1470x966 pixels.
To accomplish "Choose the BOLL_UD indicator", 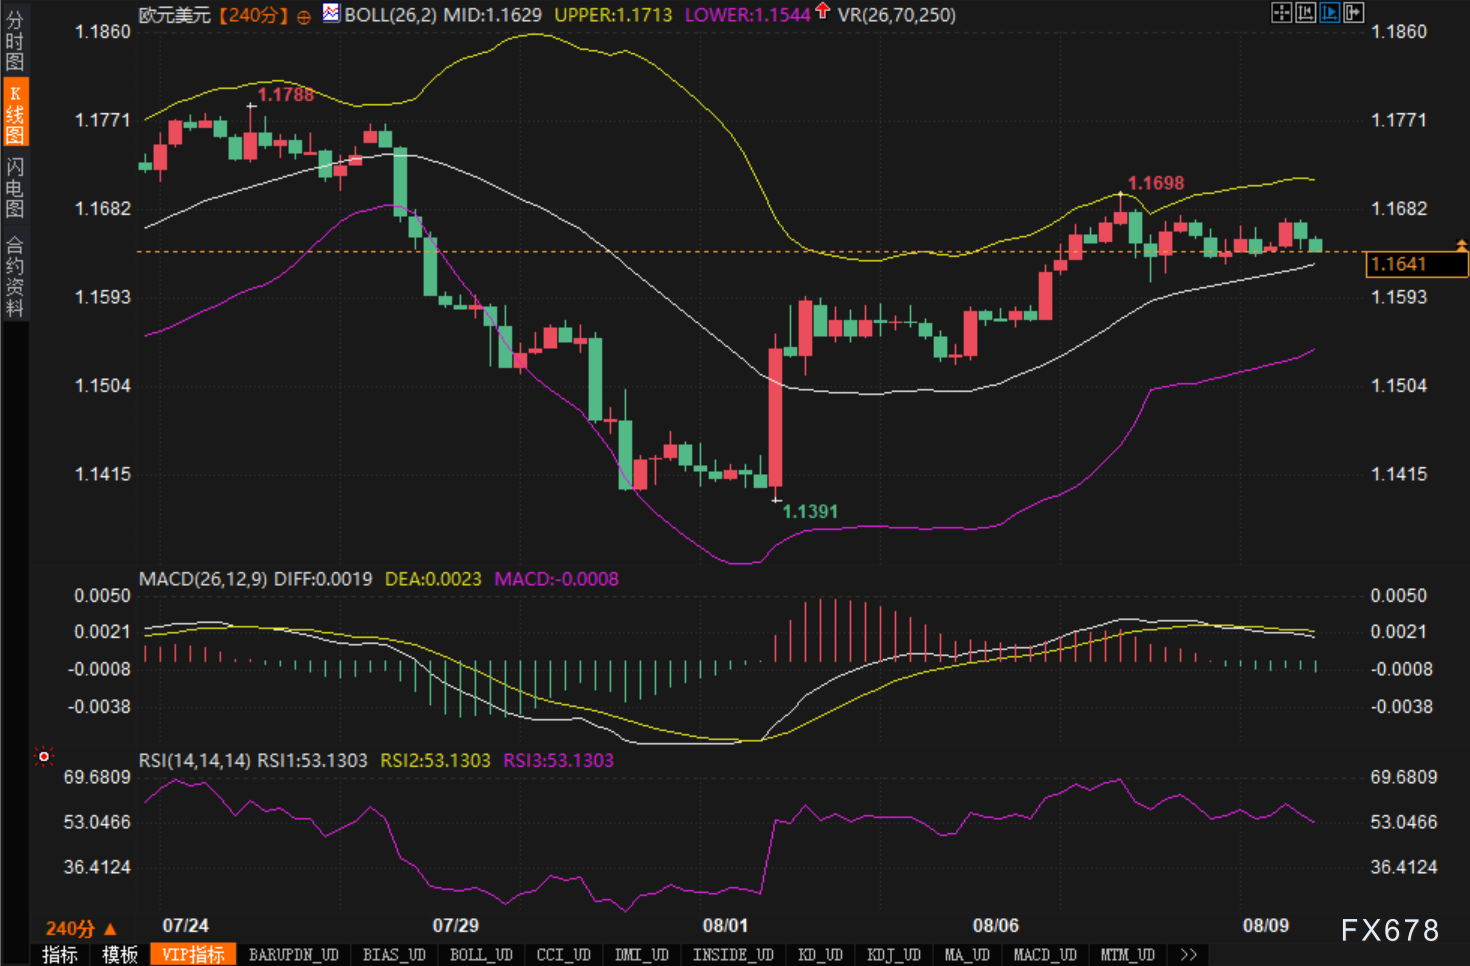I will (x=481, y=955).
